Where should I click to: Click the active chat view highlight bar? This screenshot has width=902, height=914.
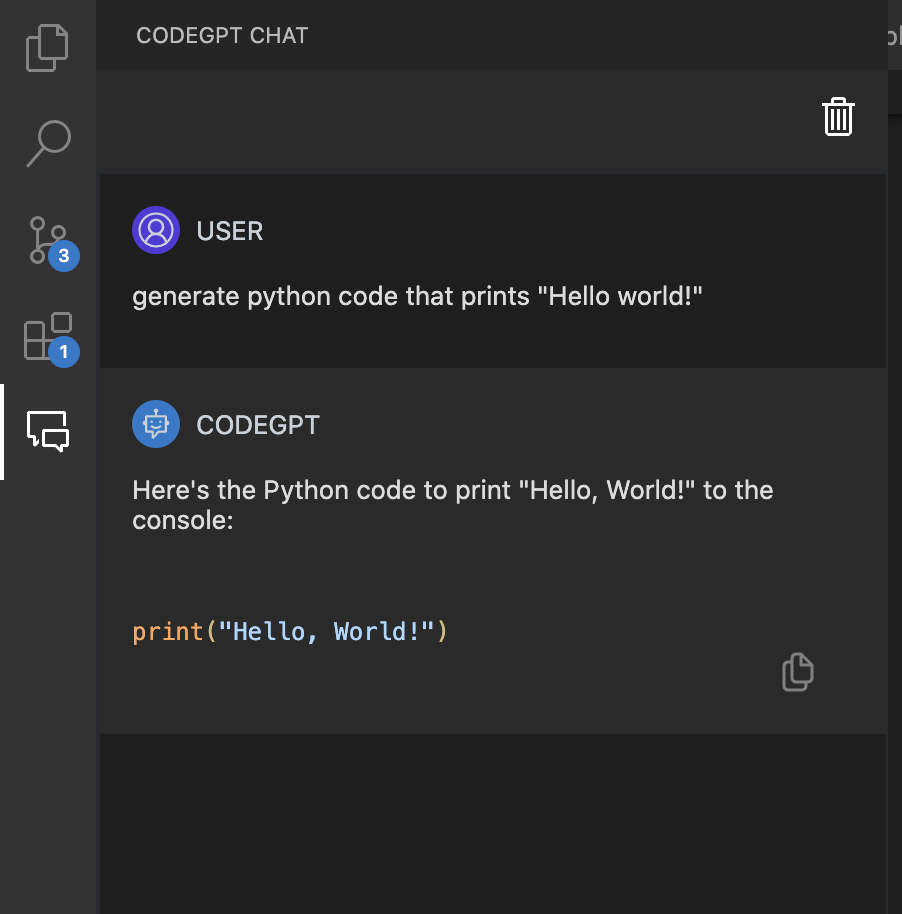coord(2,432)
